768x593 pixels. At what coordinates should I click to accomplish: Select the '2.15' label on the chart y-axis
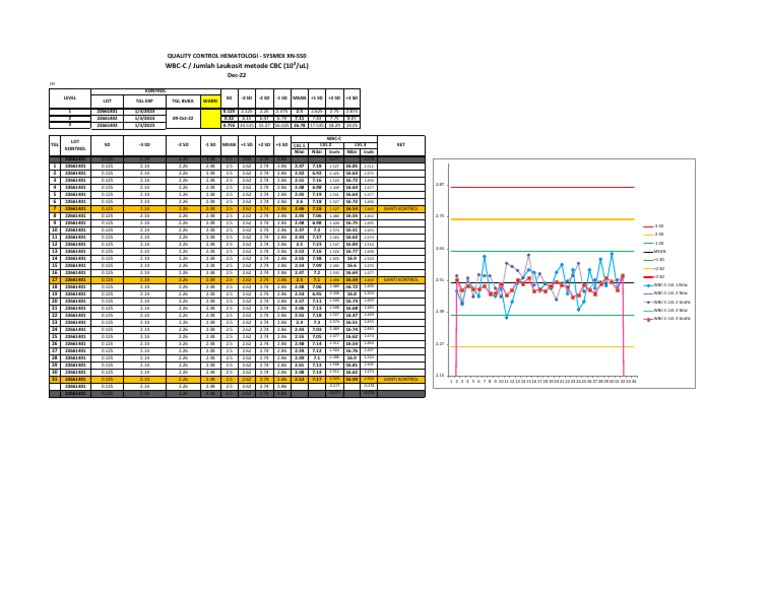pyautogui.click(x=440, y=376)
